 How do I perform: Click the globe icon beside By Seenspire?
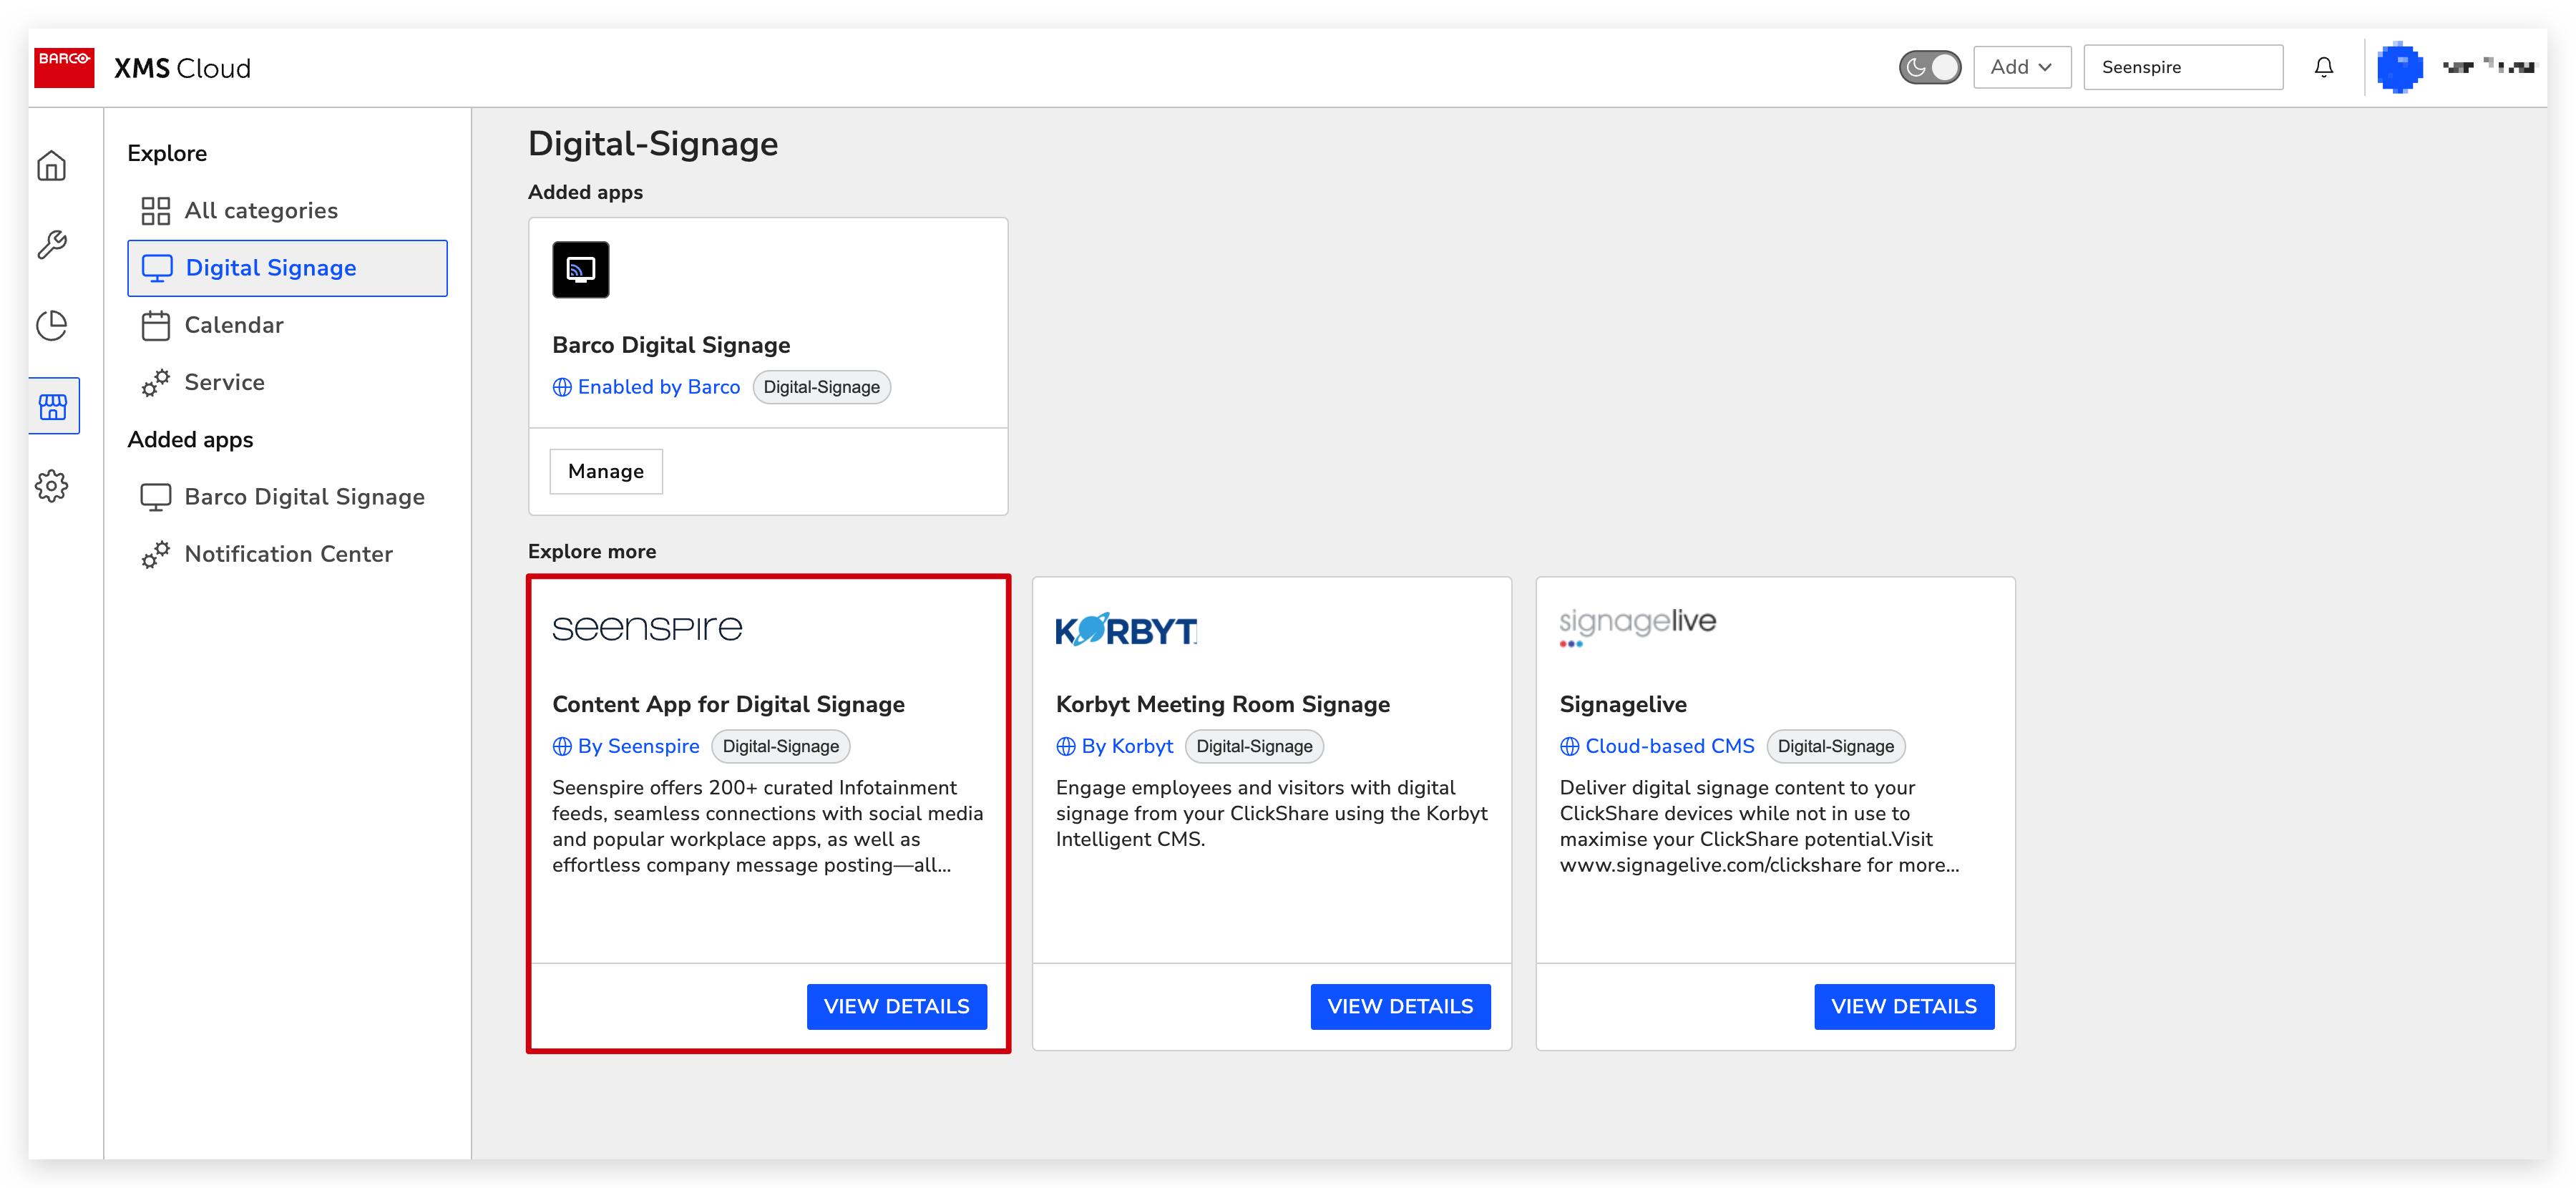pyautogui.click(x=562, y=746)
